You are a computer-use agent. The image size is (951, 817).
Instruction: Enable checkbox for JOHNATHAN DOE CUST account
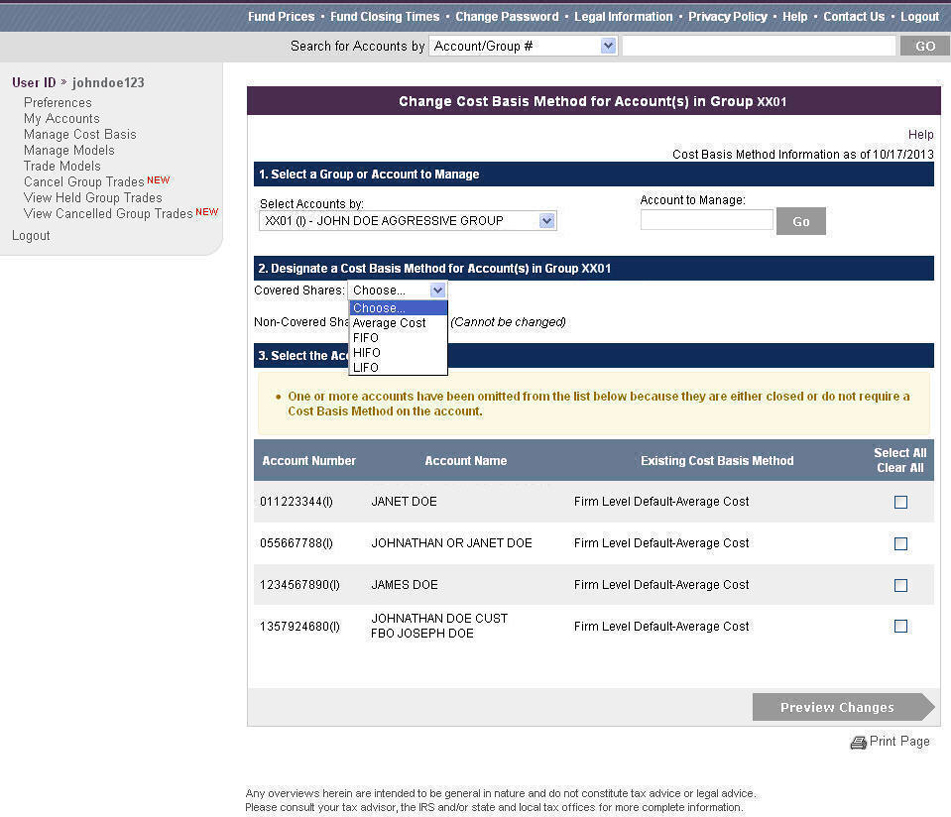tap(900, 626)
